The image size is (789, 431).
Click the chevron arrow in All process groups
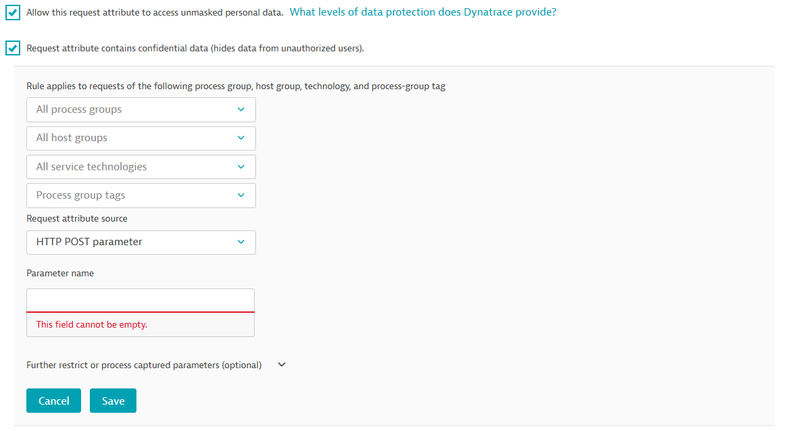tap(241, 109)
